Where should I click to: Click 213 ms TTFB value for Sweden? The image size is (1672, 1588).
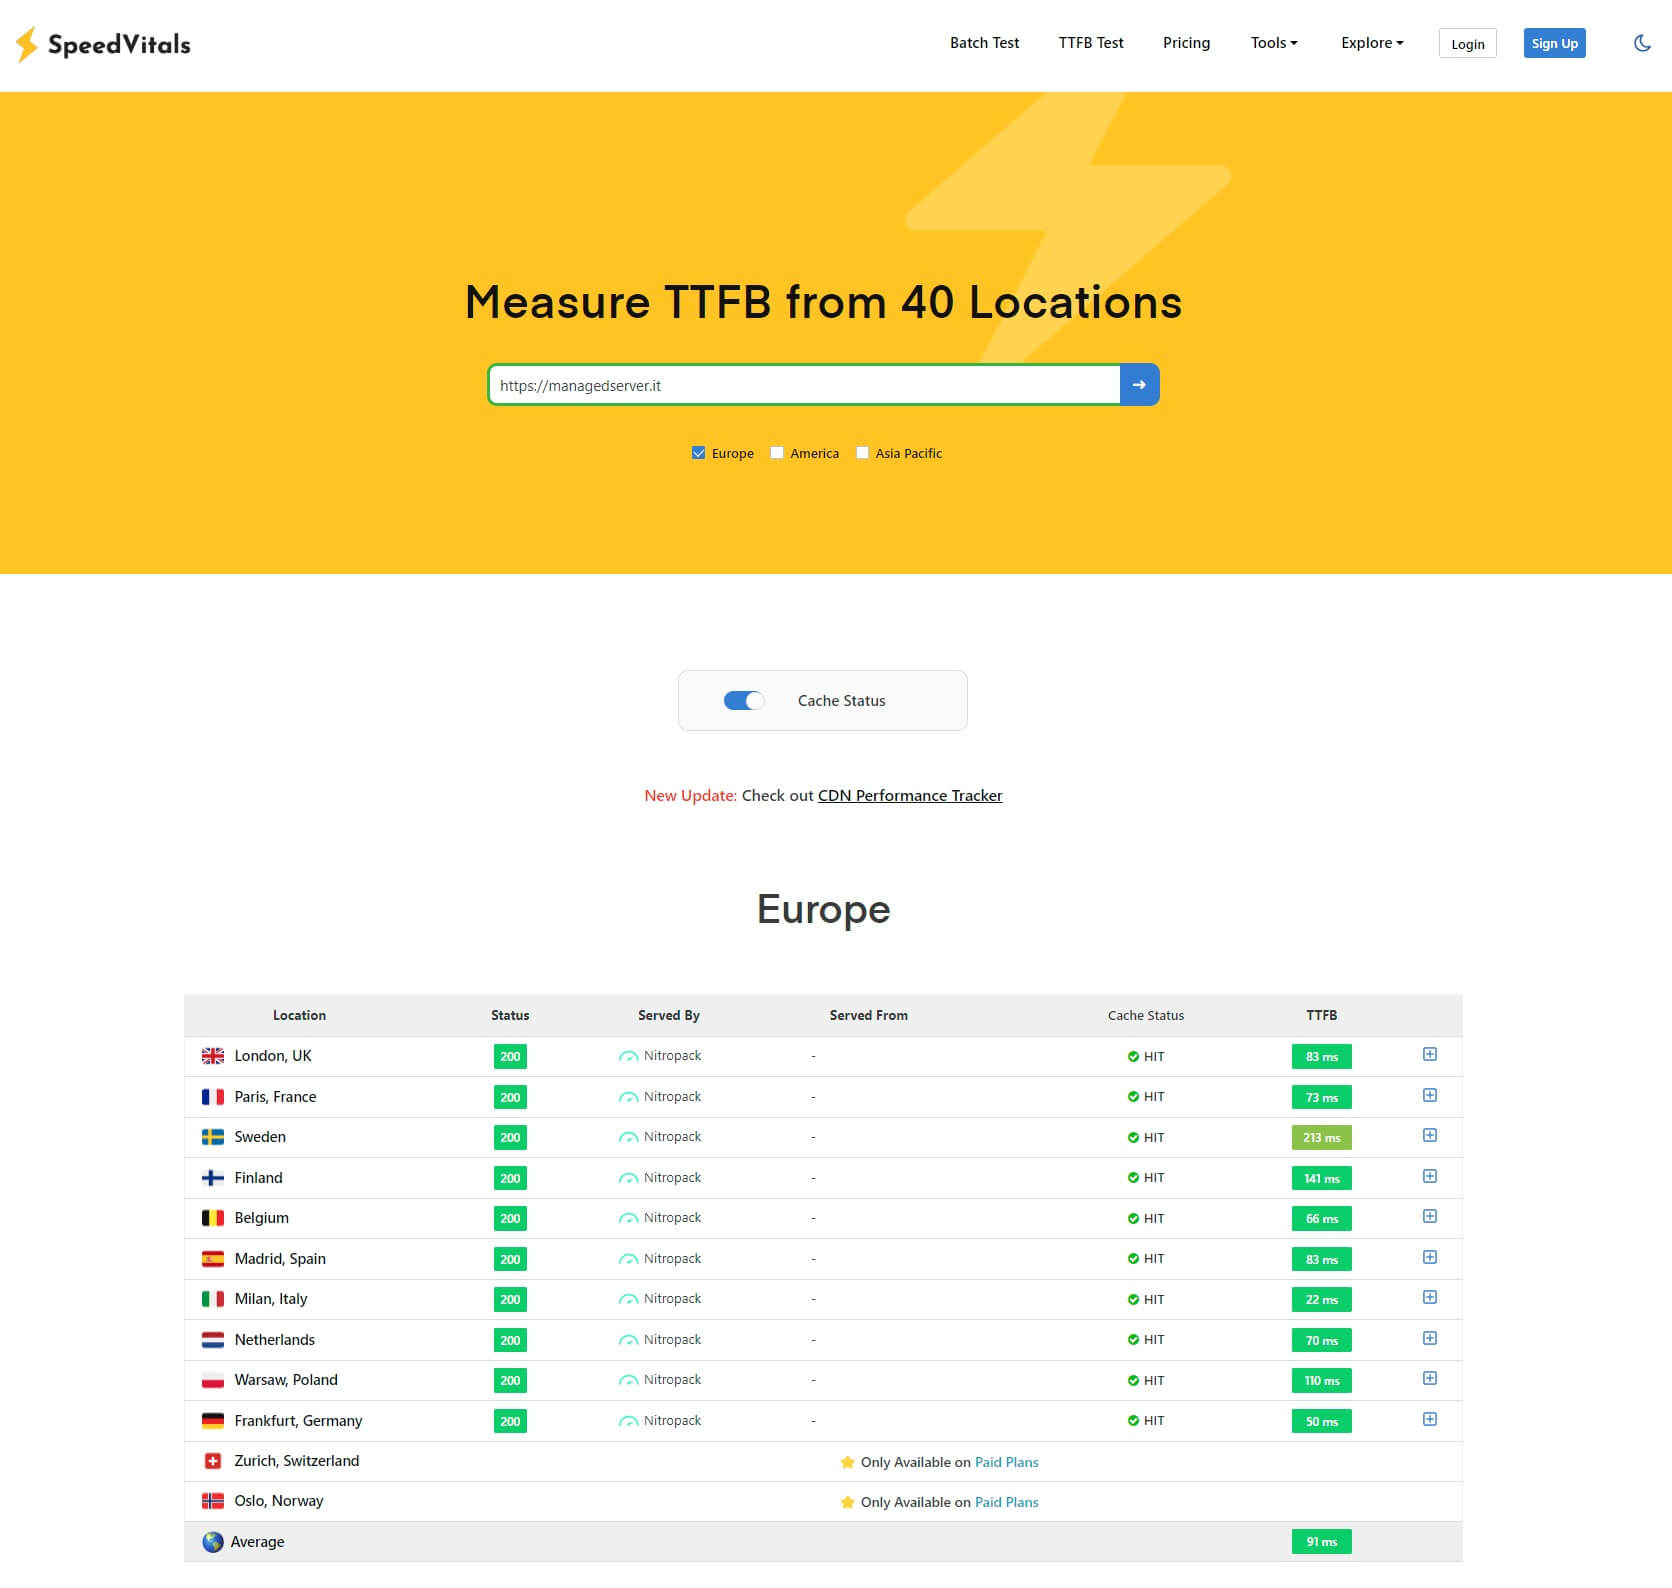point(1321,1138)
